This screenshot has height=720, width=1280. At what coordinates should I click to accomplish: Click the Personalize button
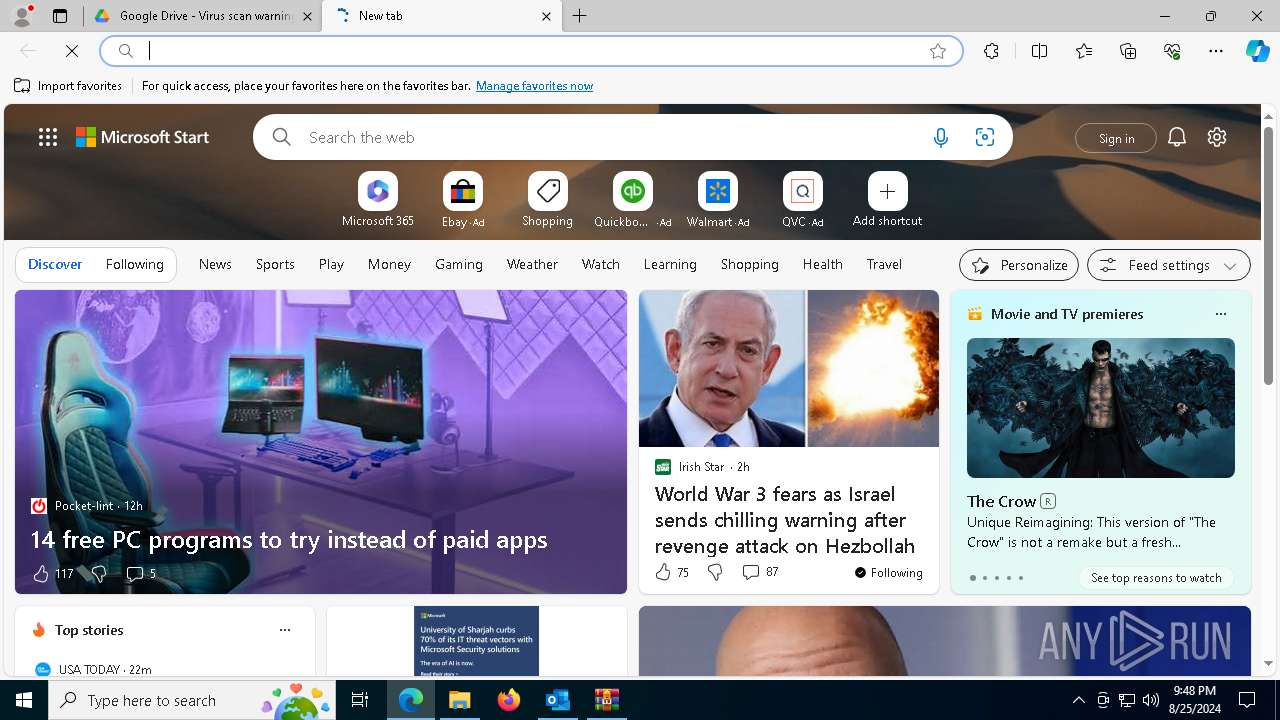(x=1019, y=265)
